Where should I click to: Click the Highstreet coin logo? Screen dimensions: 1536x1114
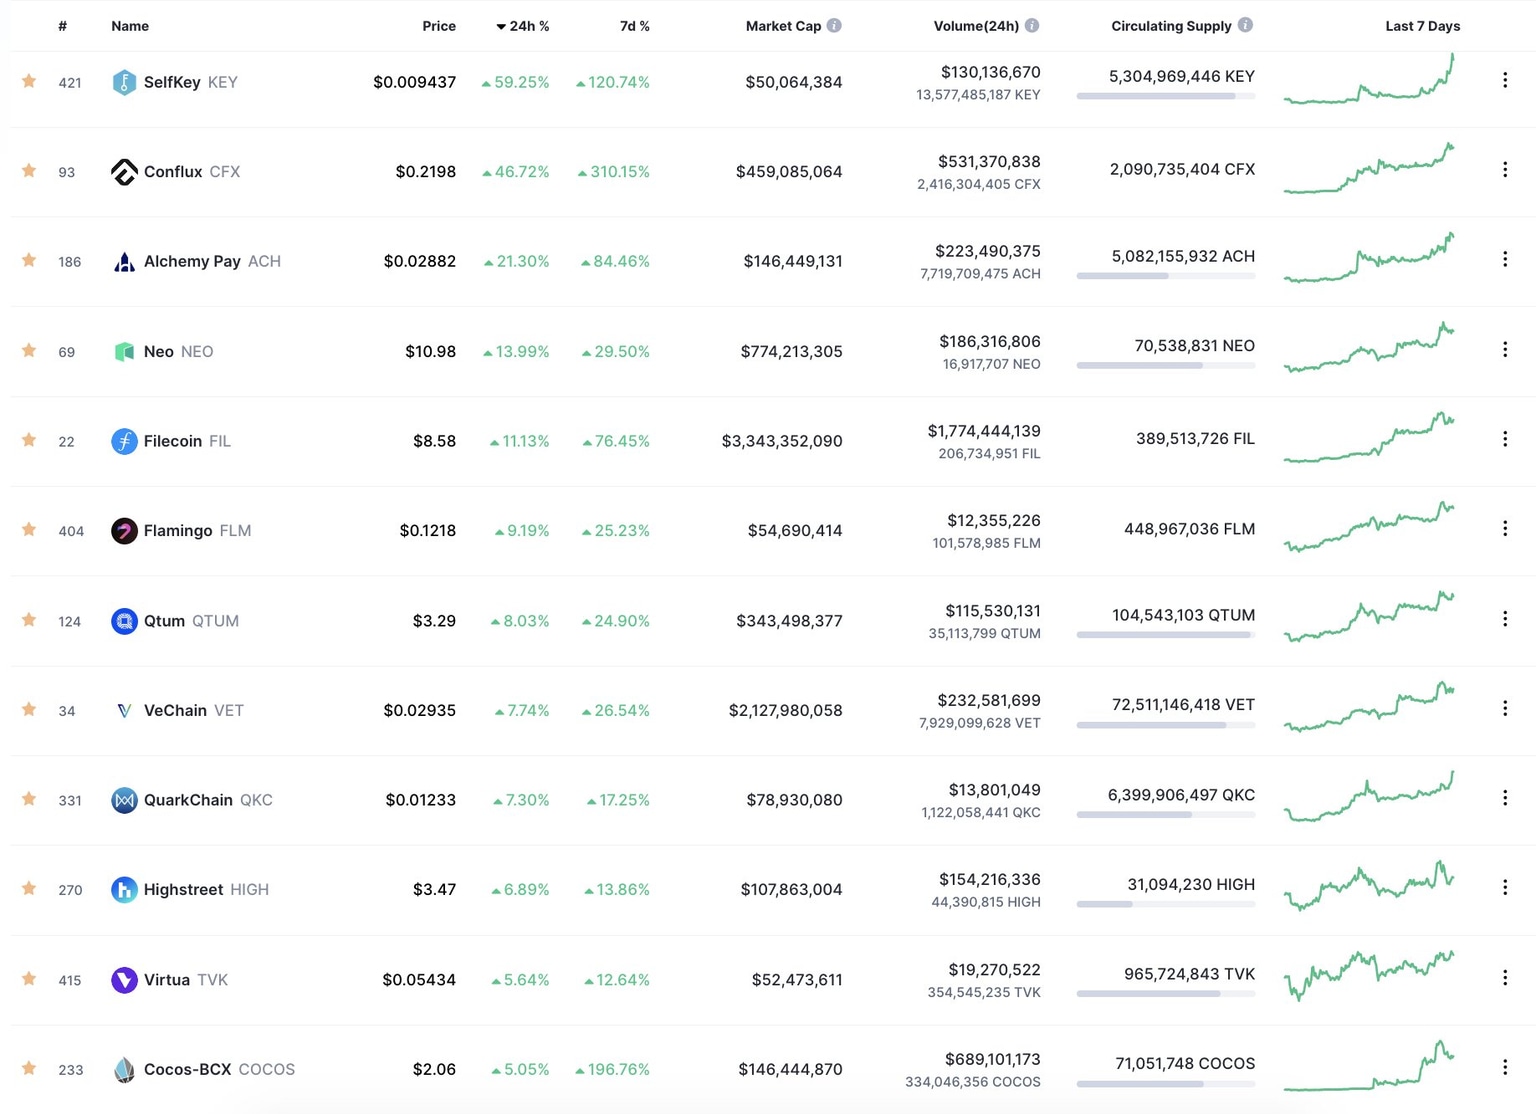[123, 889]
